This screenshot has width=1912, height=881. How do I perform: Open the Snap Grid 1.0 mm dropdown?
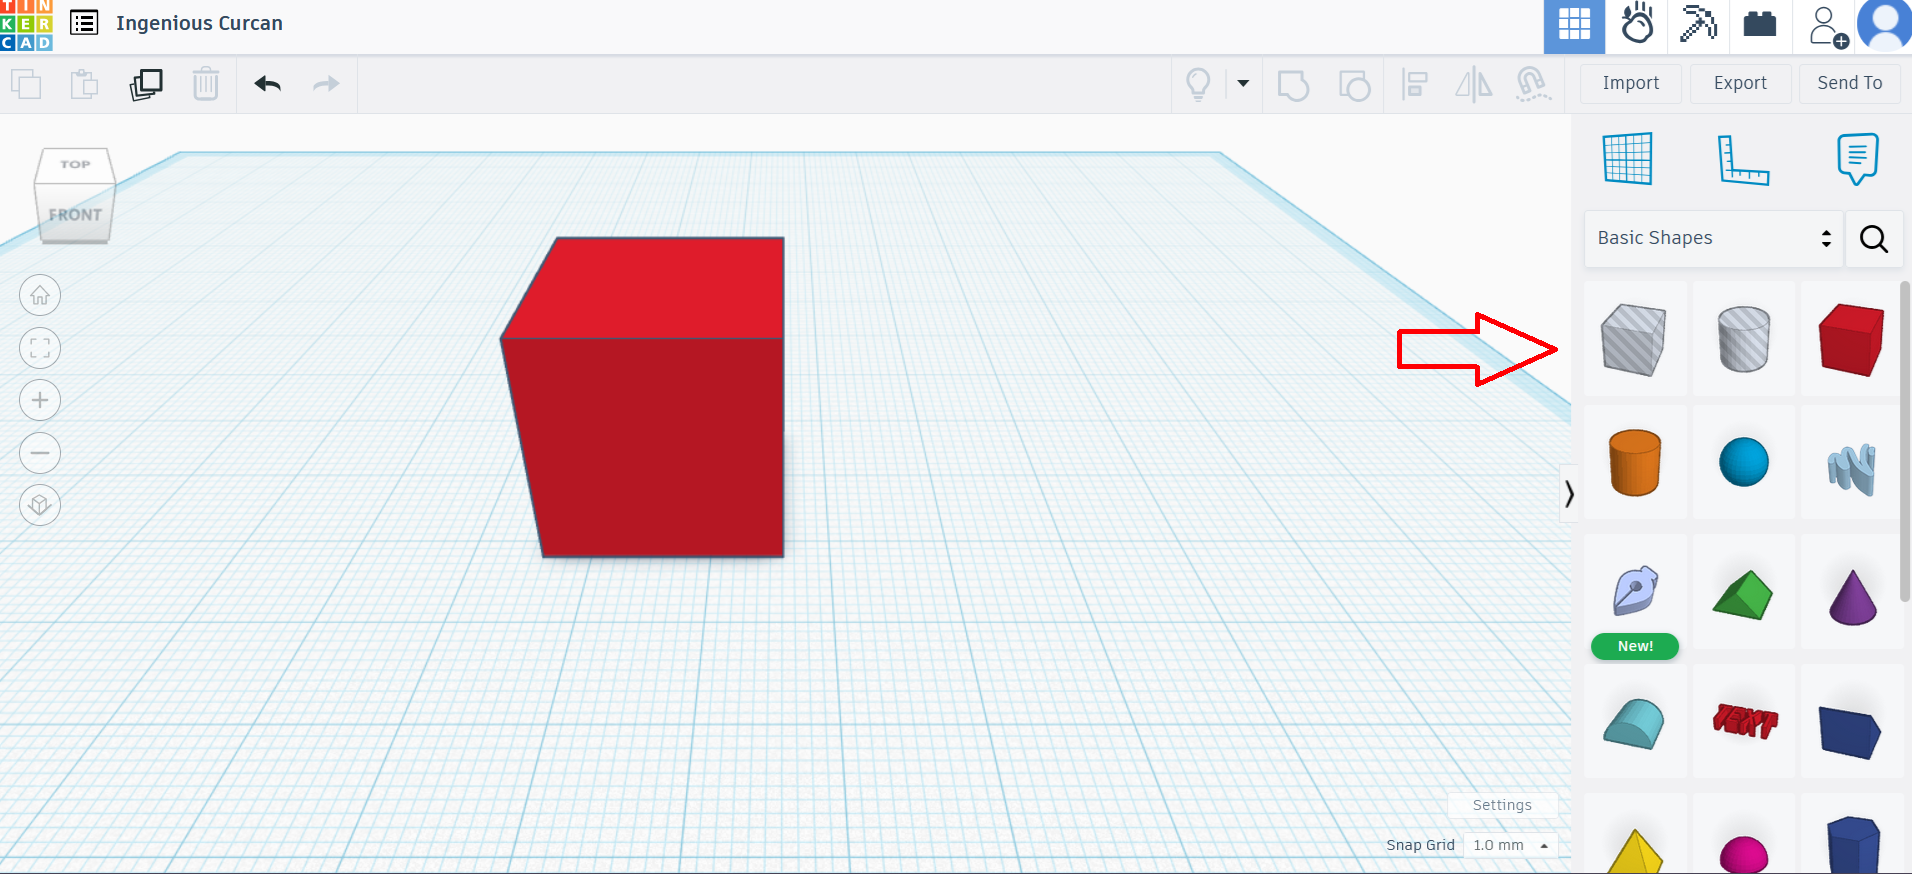click(1510, 845)
